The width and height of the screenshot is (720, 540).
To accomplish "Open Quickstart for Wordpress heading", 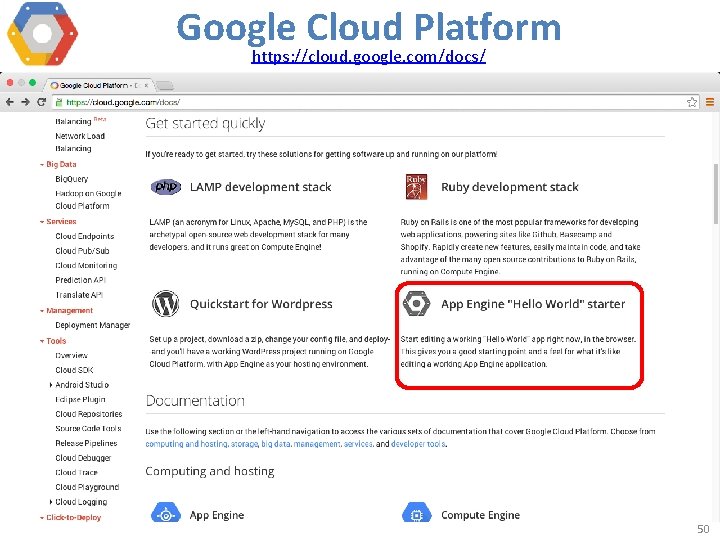I will [261, 304].
